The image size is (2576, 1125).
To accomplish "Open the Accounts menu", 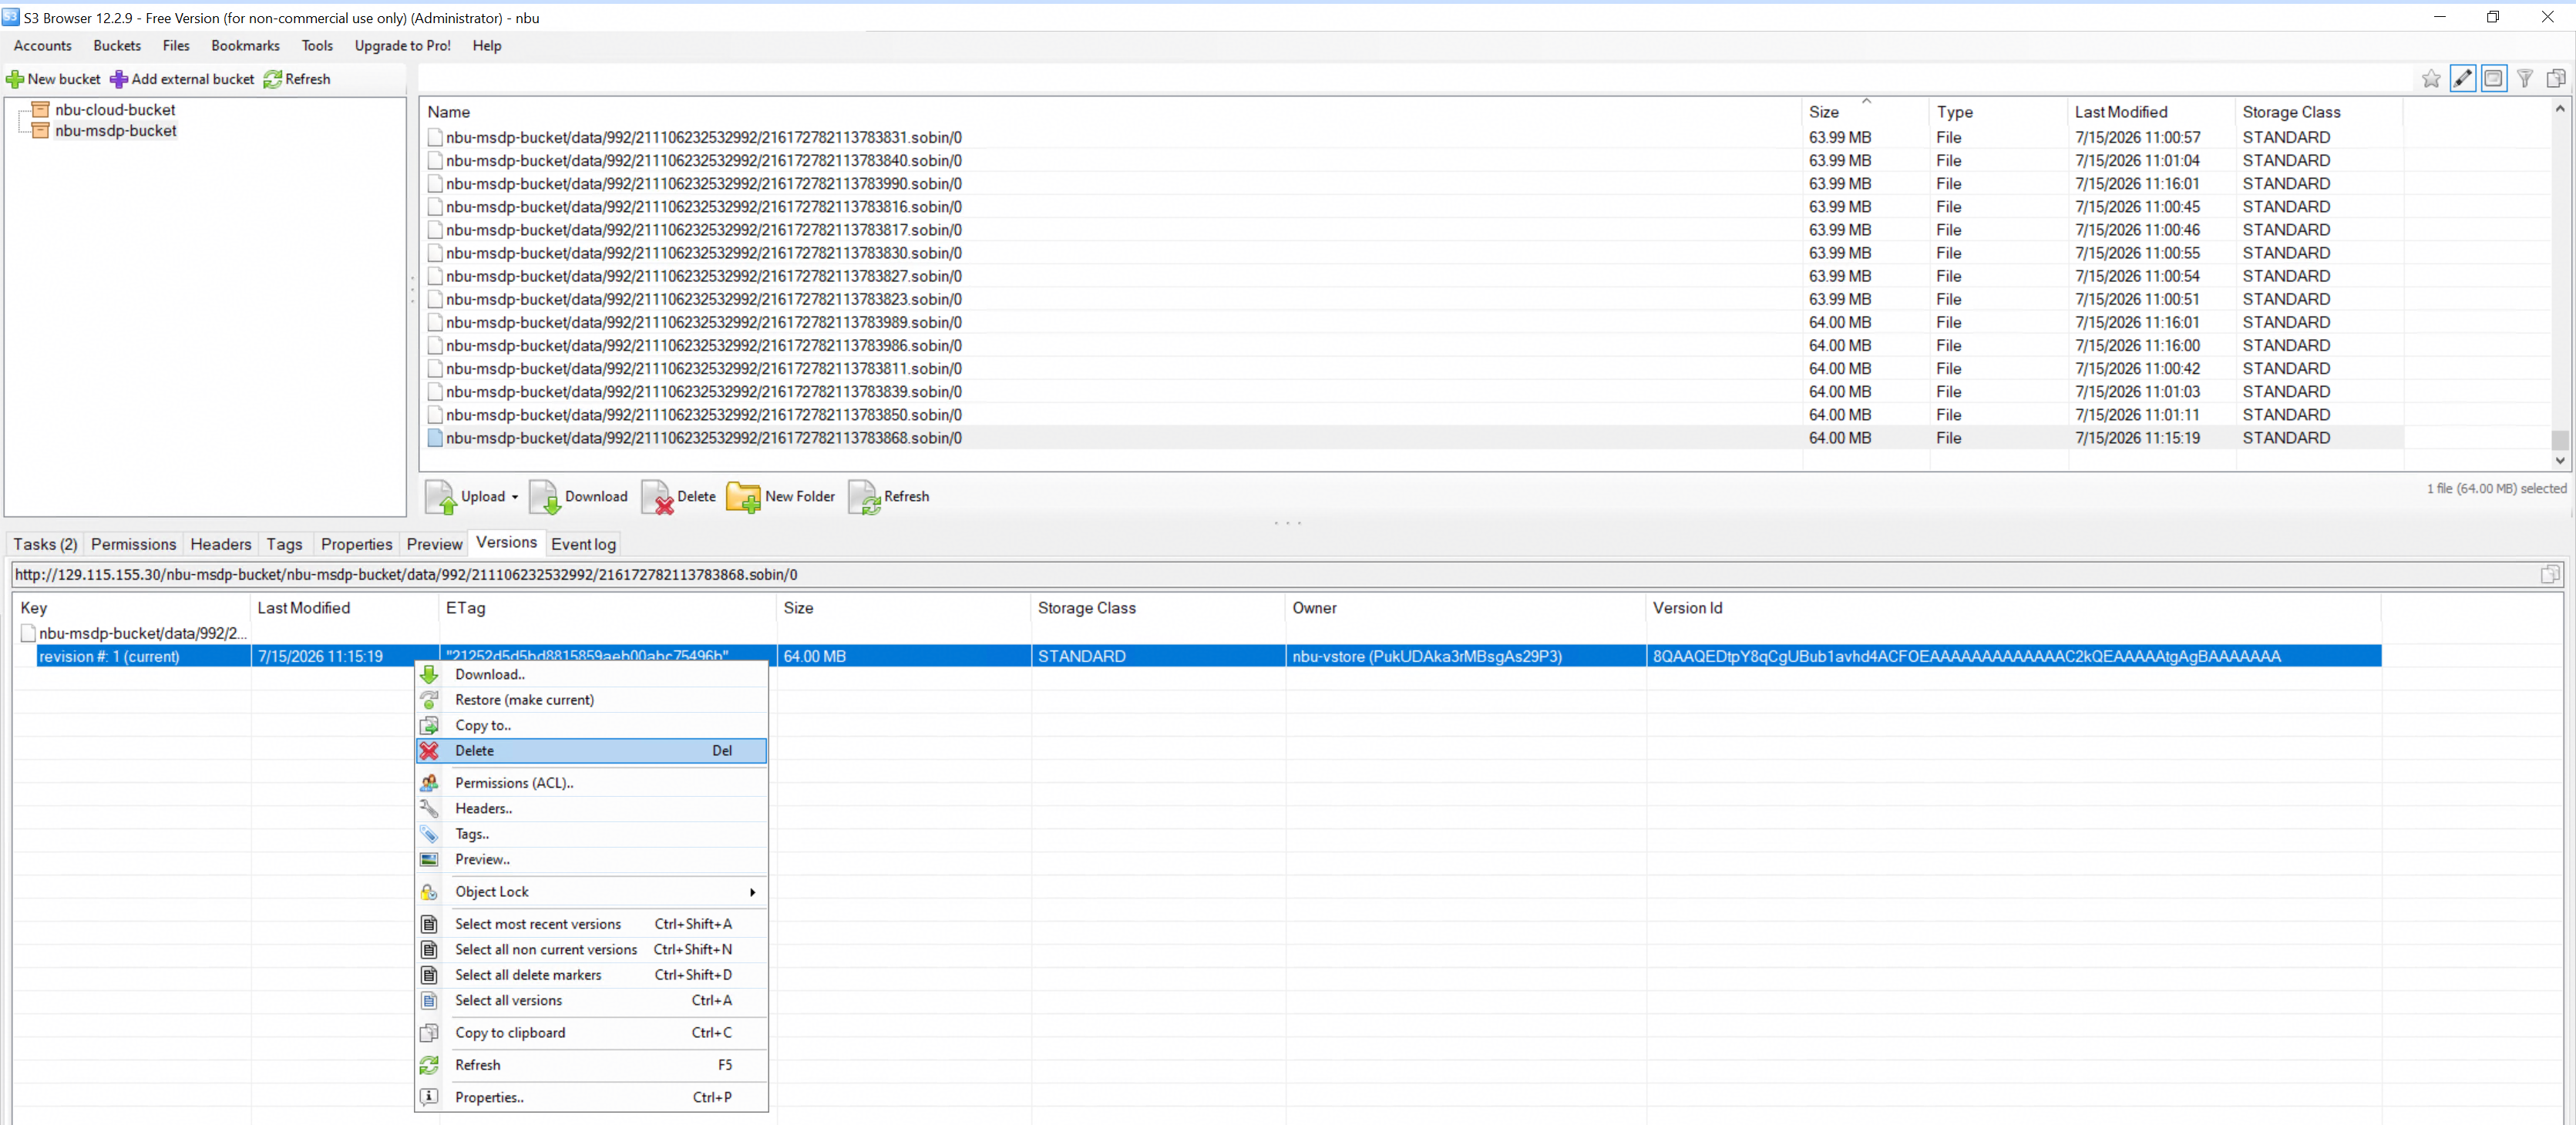I will pyautogui.click(x=42, y=46).
